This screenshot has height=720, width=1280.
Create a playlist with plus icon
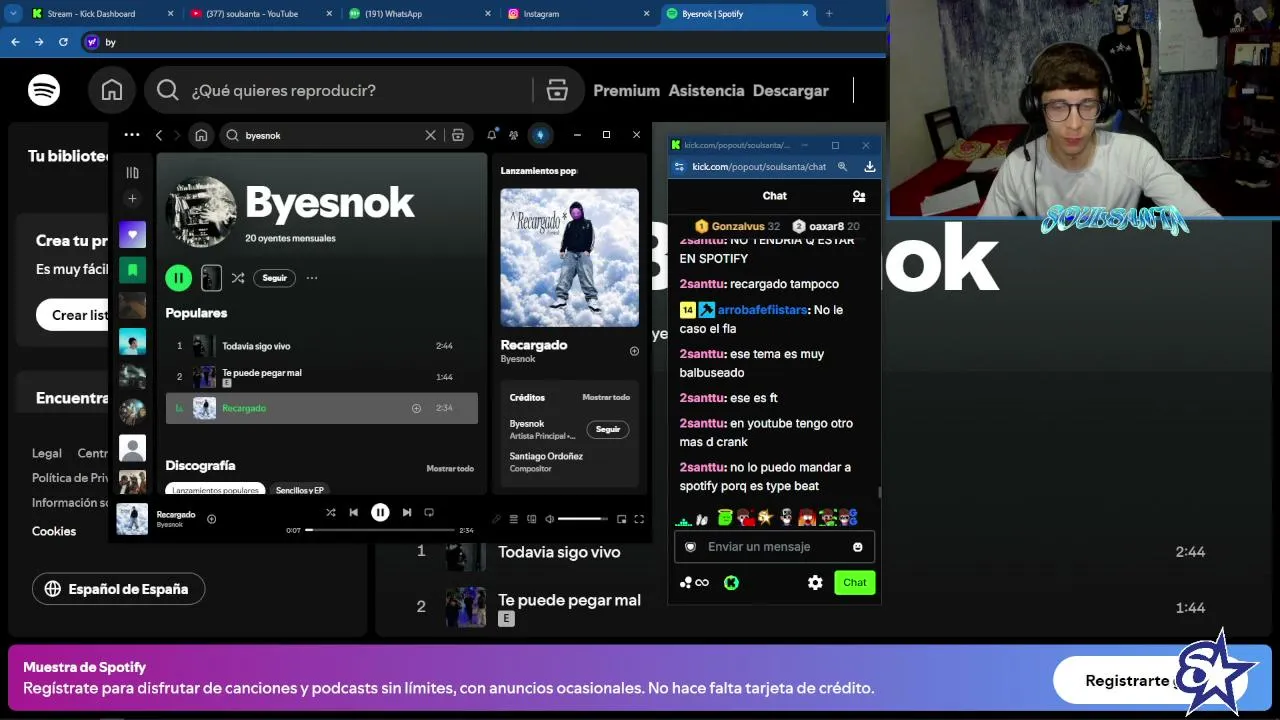(x=132, y=198)
